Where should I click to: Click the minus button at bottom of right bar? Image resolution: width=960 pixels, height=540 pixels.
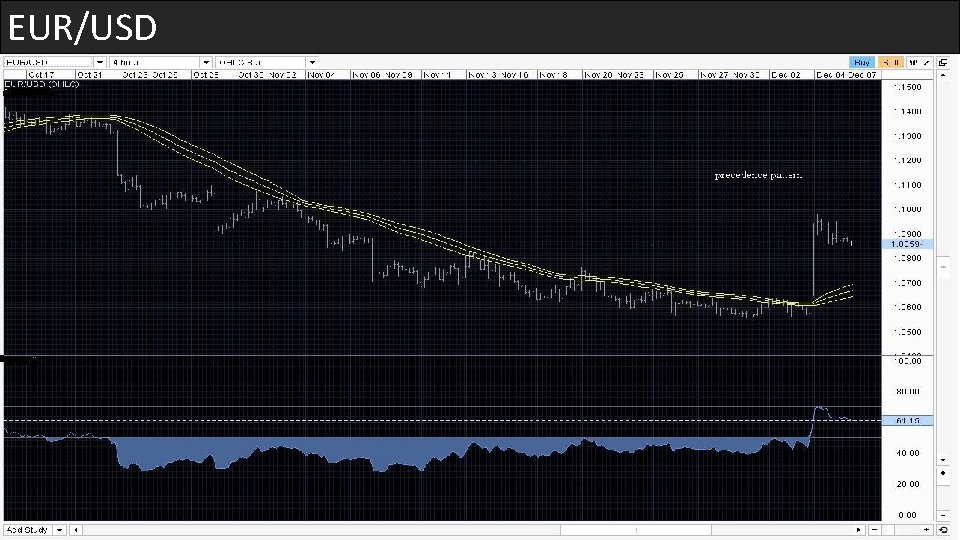pyautogui.click(x=943, y=516)
